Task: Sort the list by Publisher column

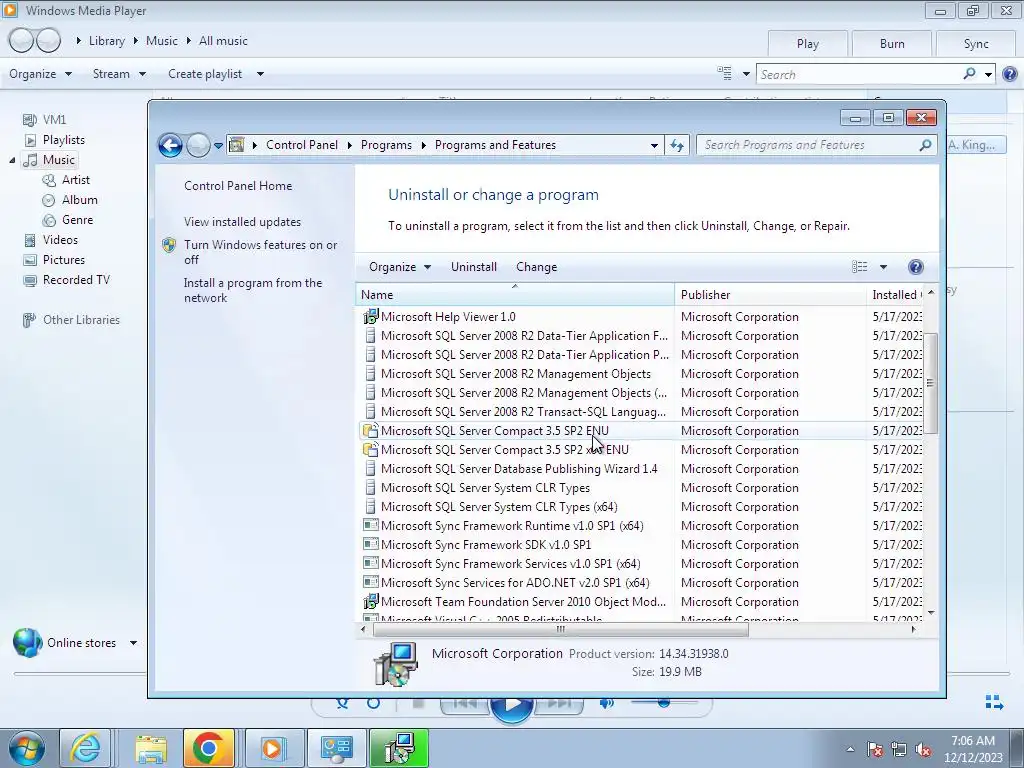Action: [771, 295]
